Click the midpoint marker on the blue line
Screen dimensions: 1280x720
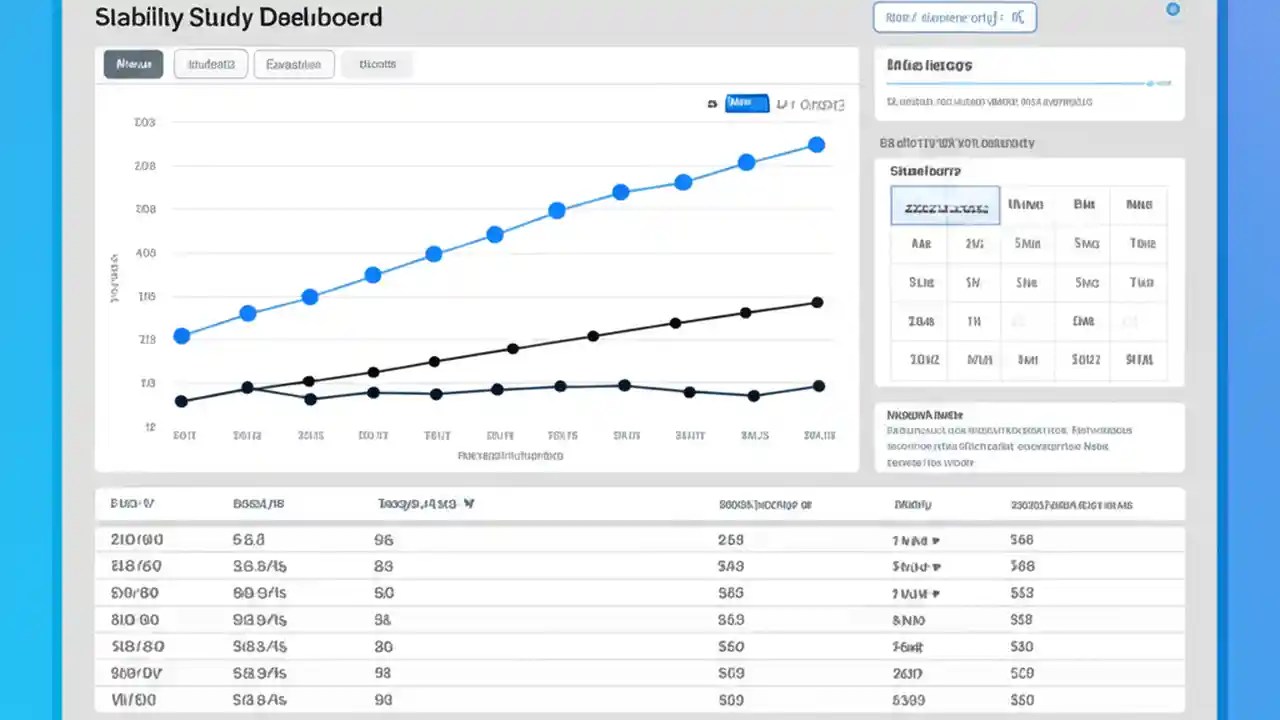pyautogui.click(x=495, y=234)
